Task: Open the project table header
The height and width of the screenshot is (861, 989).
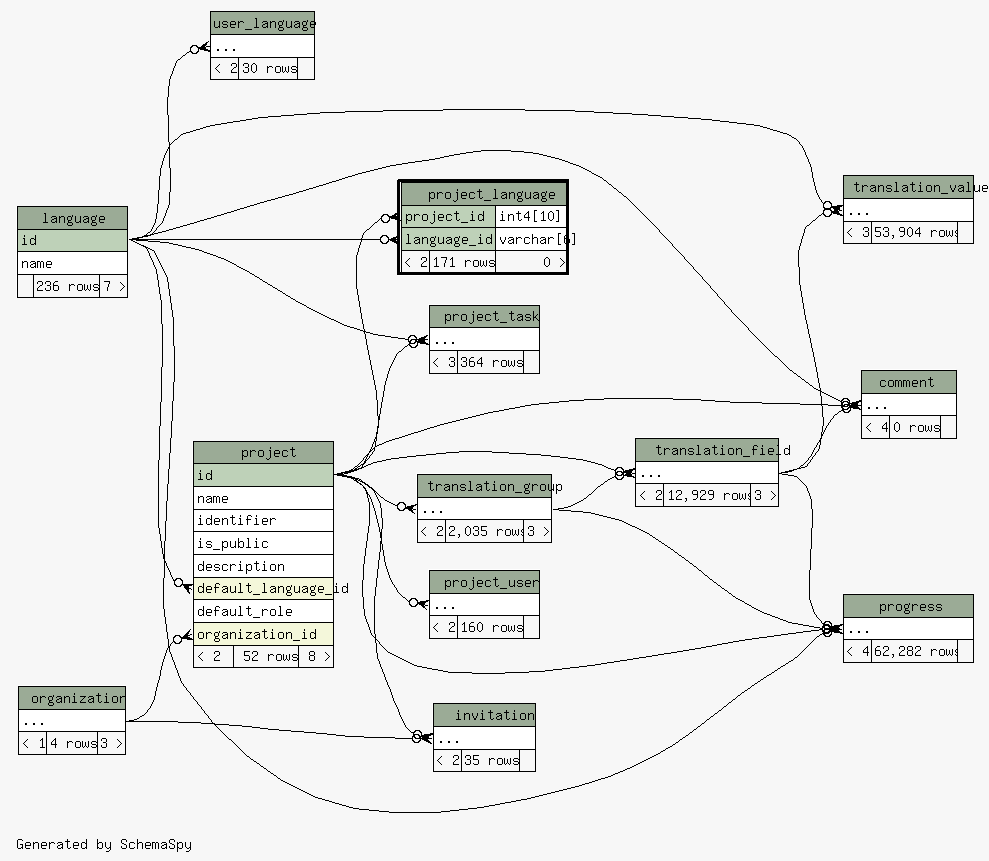Action: pyautogui.click(x=263, y=452)
